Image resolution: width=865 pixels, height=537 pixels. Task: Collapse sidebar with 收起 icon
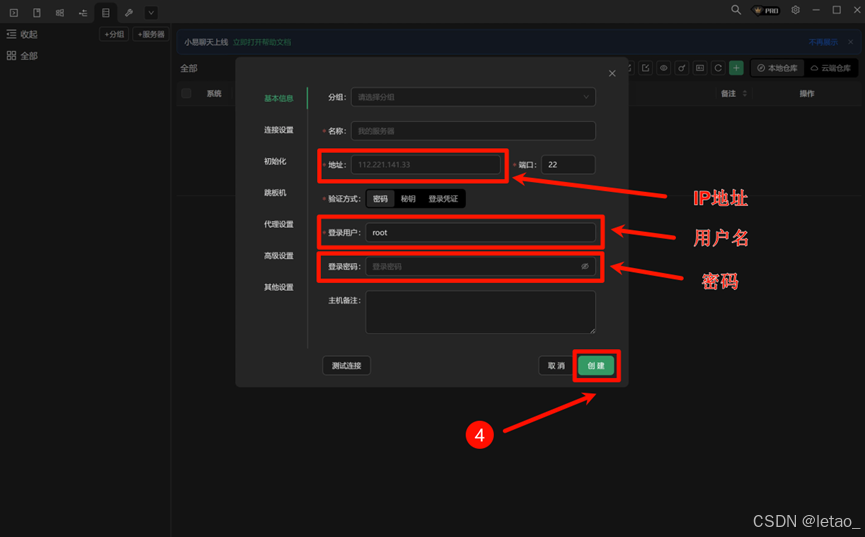(11, 34)
